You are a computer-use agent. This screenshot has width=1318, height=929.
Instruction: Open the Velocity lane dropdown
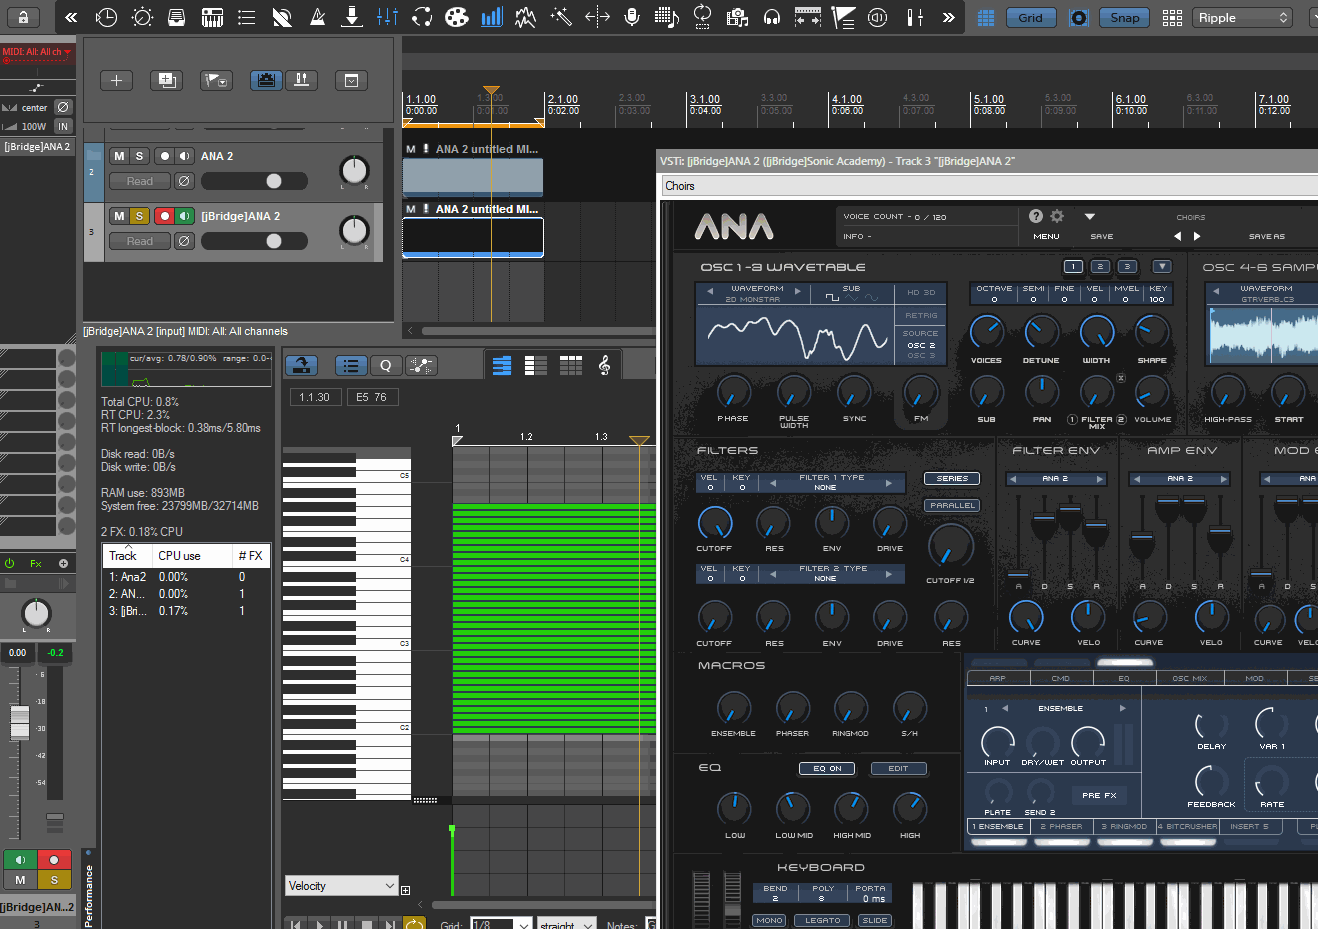point(342,886)
